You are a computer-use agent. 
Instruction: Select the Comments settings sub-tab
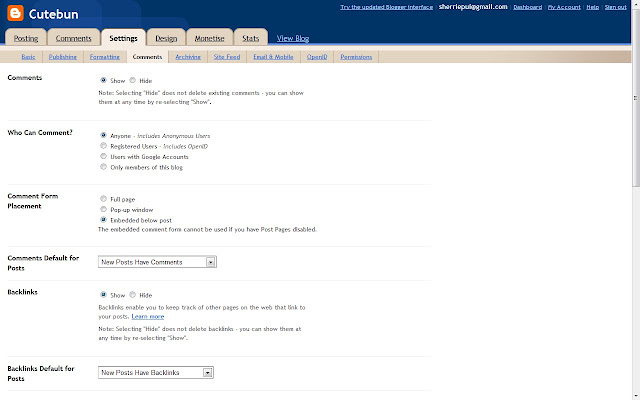pyautogui.click(x=147, y=57)
